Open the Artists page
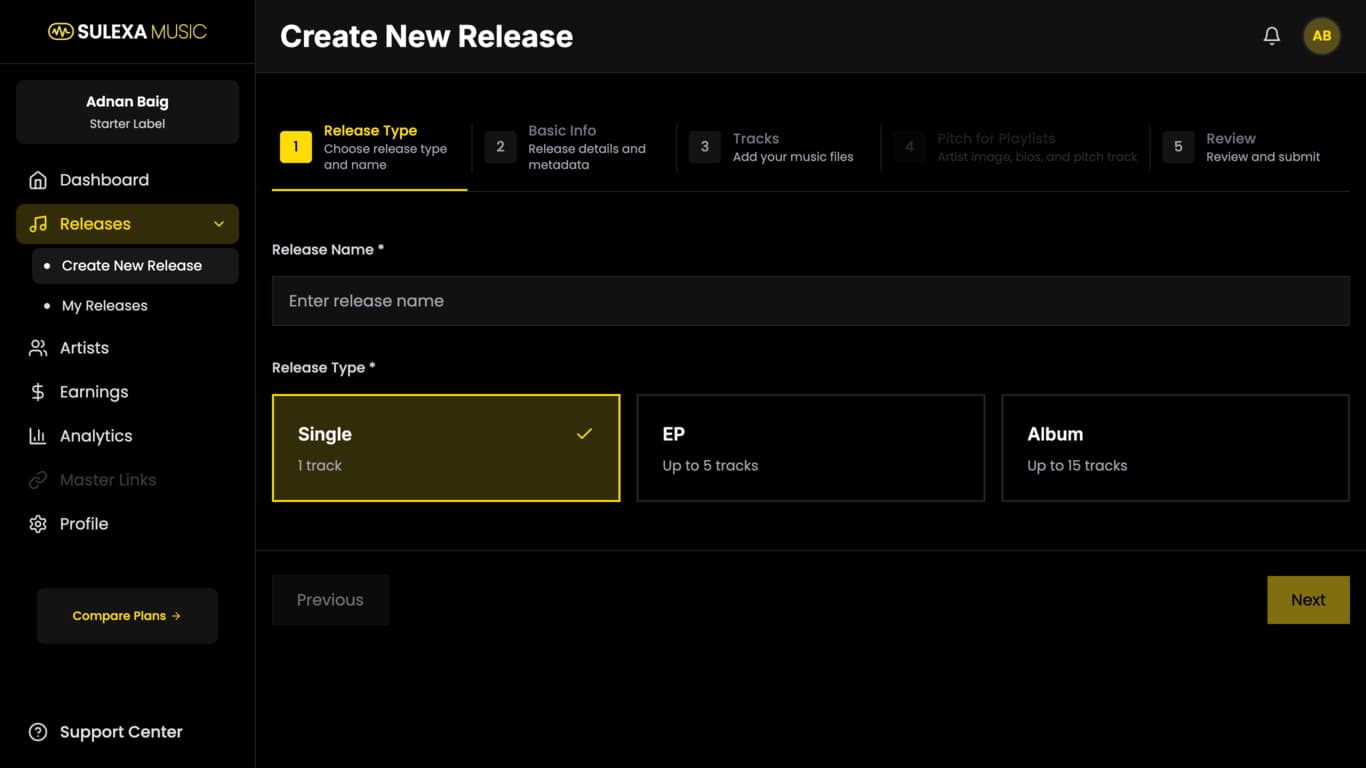 point(127,348)
